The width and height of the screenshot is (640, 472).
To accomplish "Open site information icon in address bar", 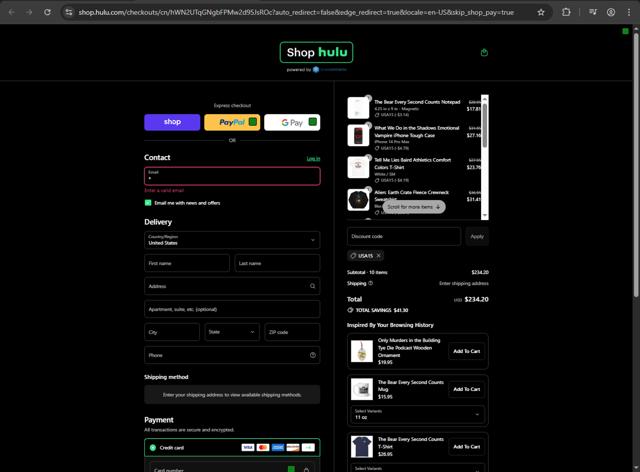I will click(69, 12).
